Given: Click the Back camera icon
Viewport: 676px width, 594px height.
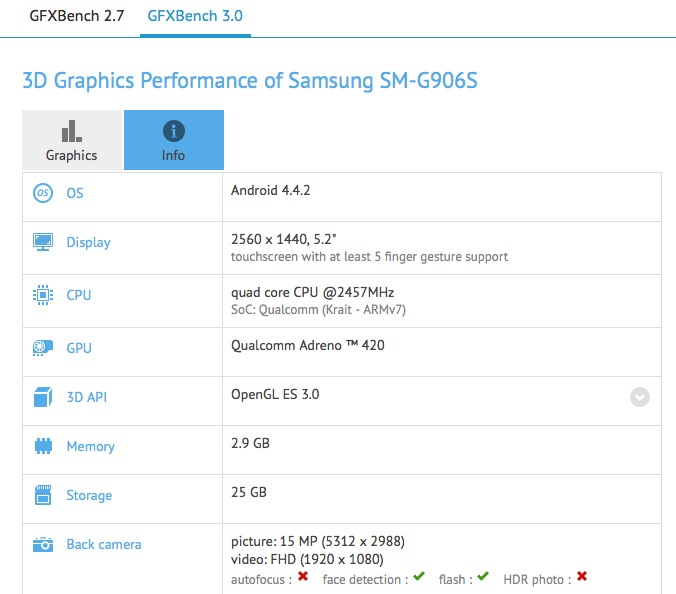Looking at the screenshot, I should (43, 545).
